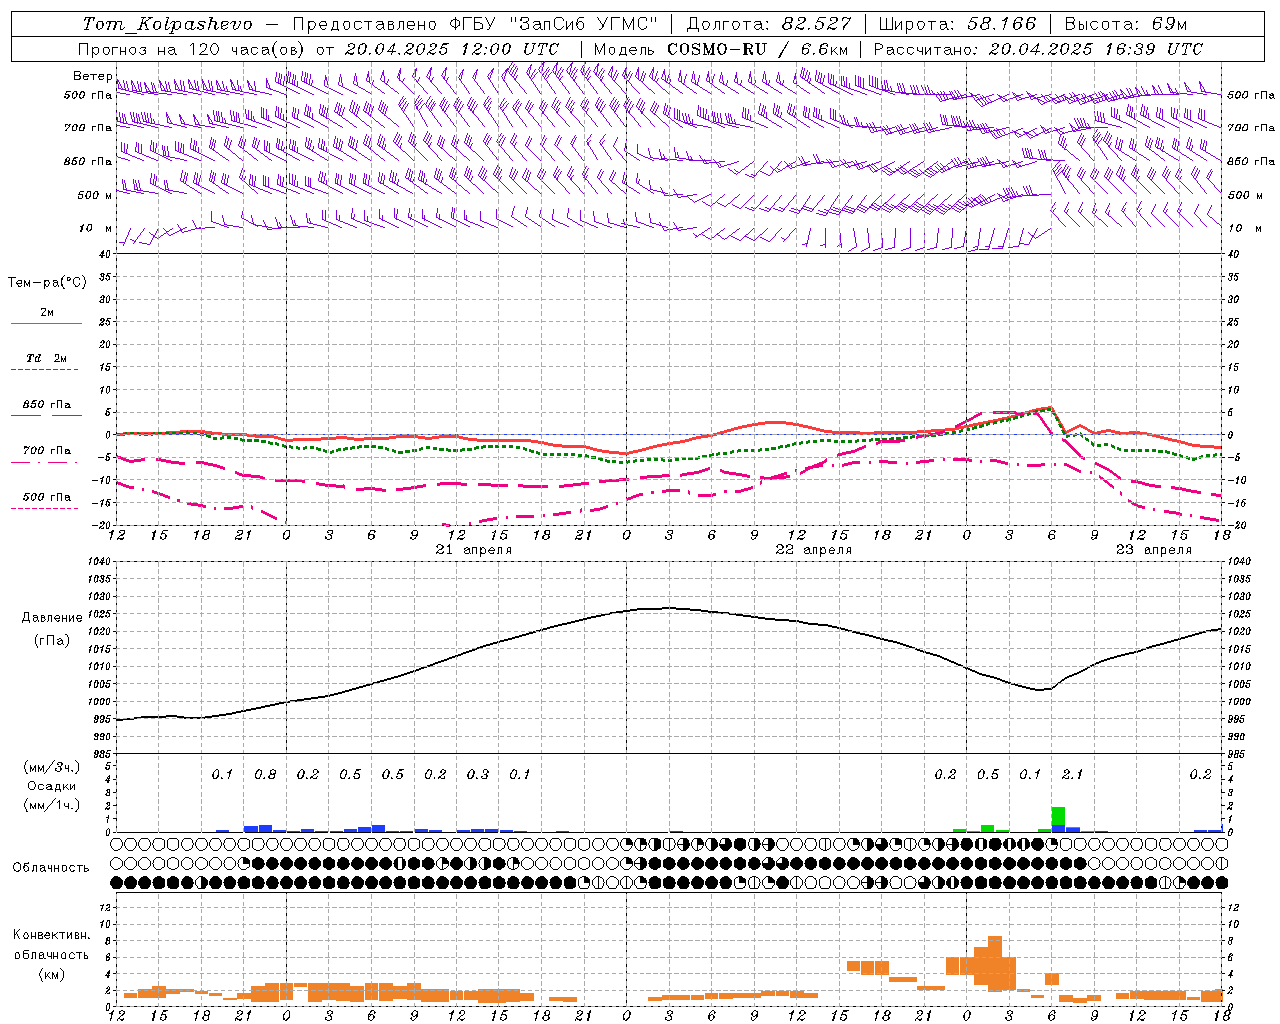Click the '0.8' precipitation value
This screenshot has height=1024, width=1280.
265,774
